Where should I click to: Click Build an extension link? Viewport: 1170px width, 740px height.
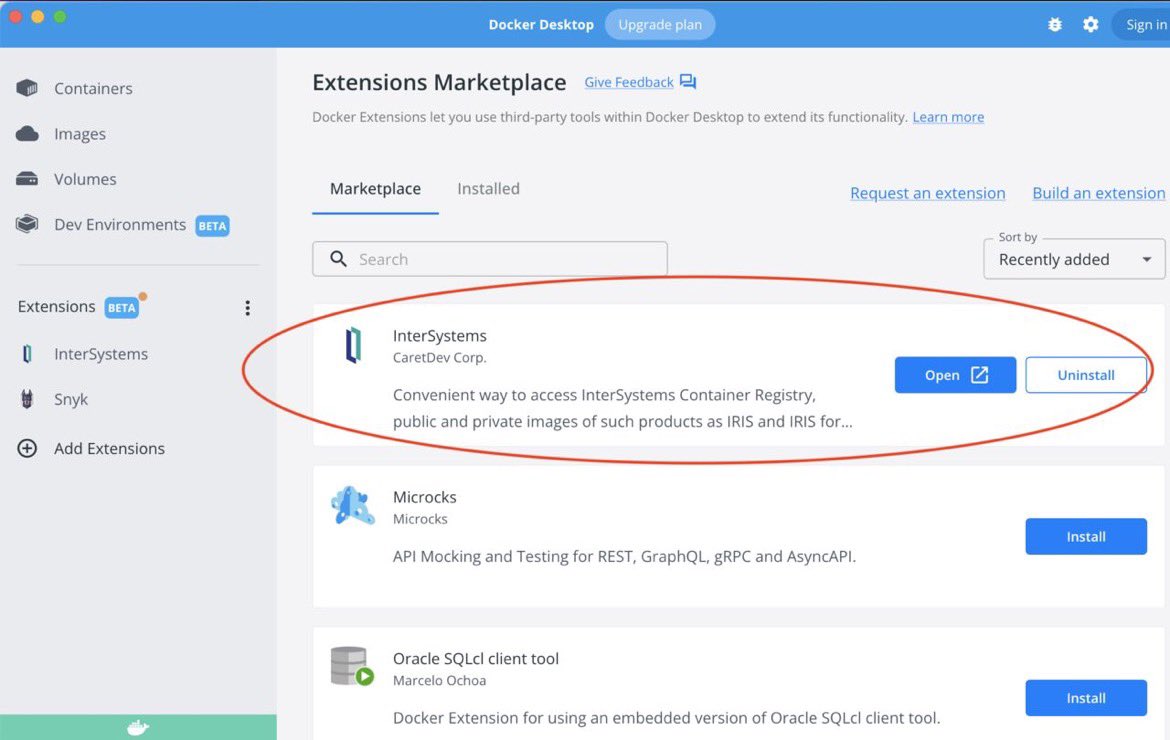pos(1098,193)
